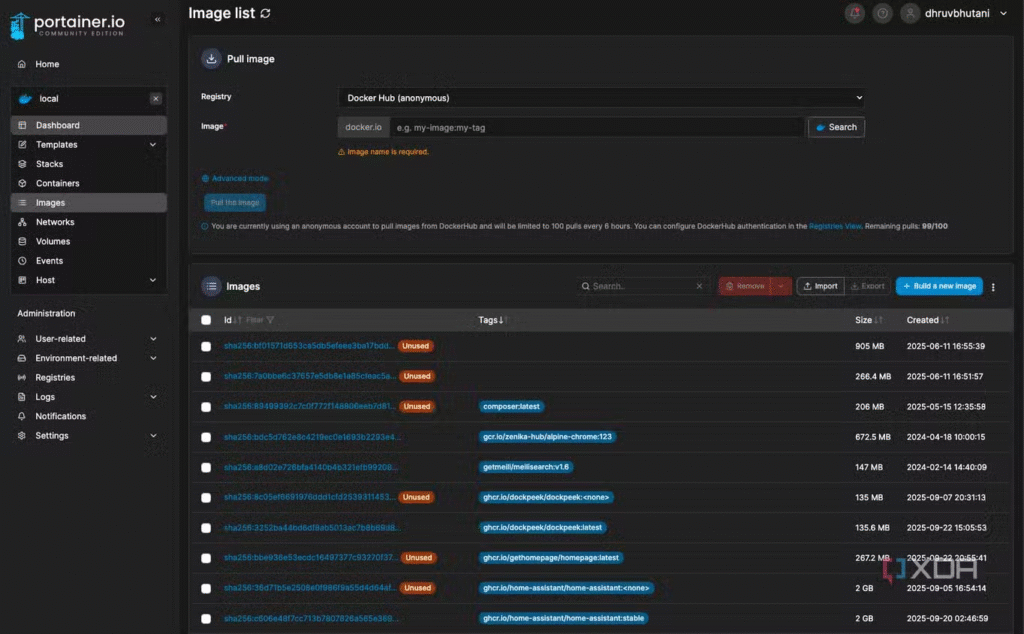1024x634 pixels.
Task: Open the notifications bell icon
Action: tap(854, 13)
